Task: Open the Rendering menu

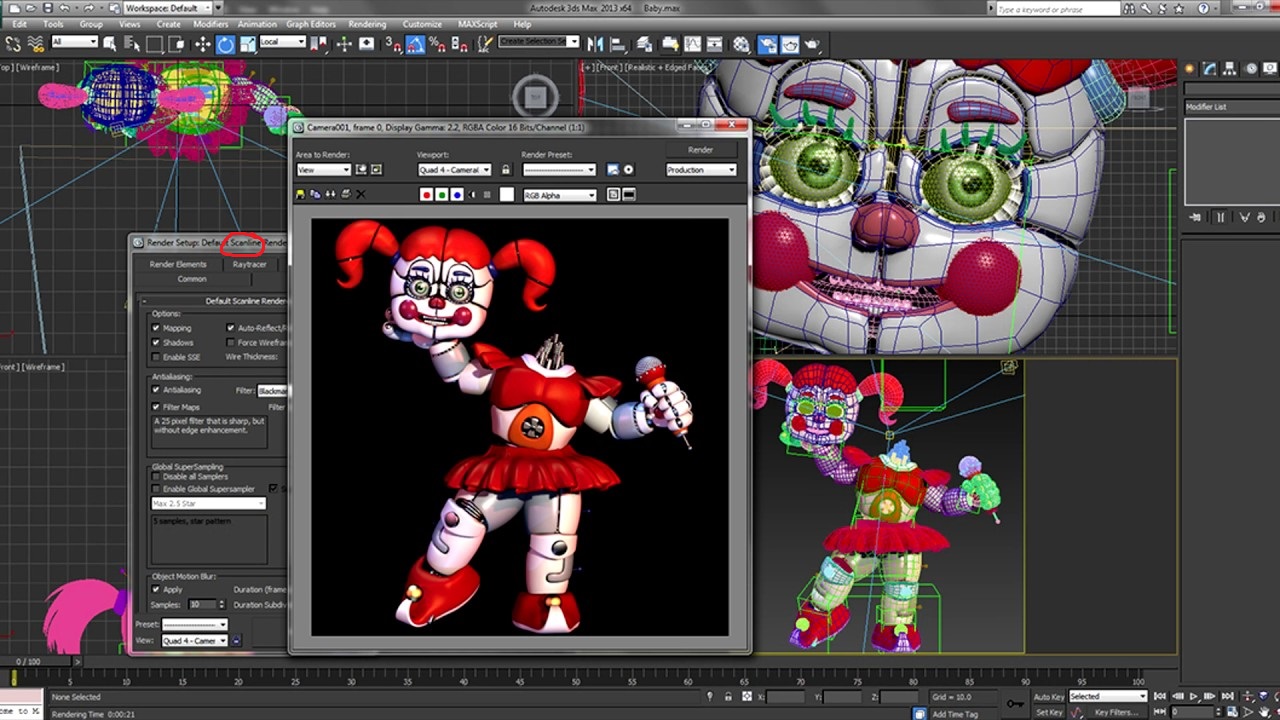Action: (367, 24)
